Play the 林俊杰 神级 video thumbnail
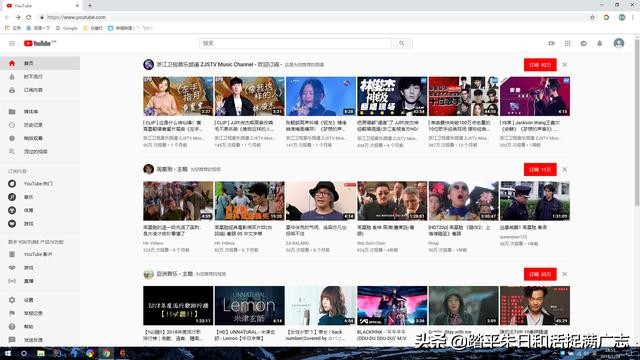Image resolution: width=640 pixels, height=360 pixels. [392, 96]
